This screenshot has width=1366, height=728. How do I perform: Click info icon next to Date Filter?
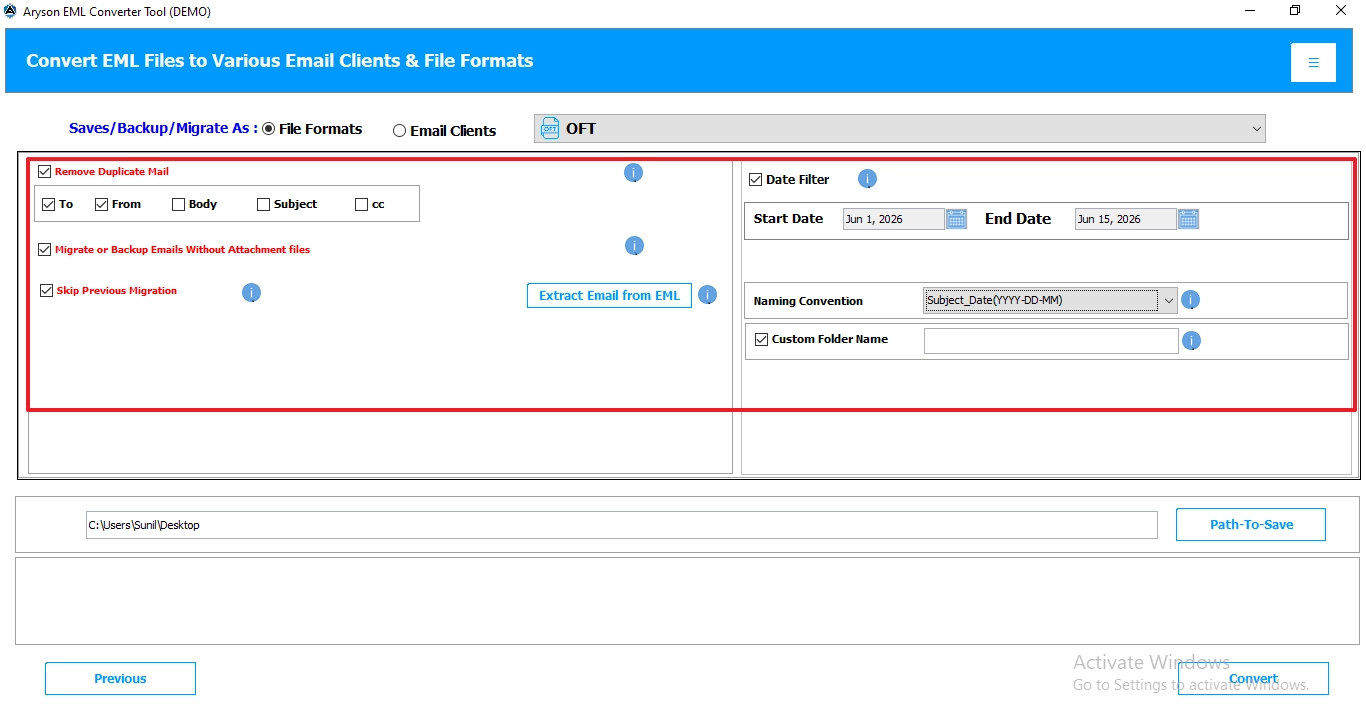pyautogui.click(x=867, y=180)
